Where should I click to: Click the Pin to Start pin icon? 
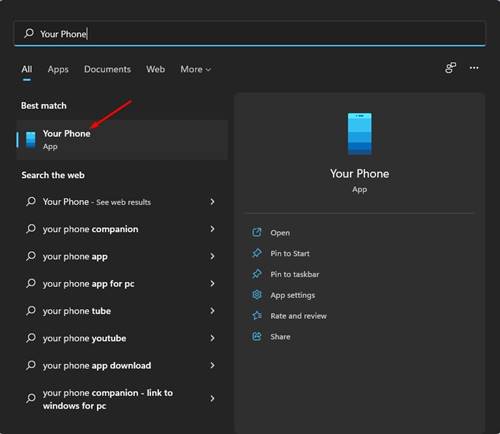point(256,253)
